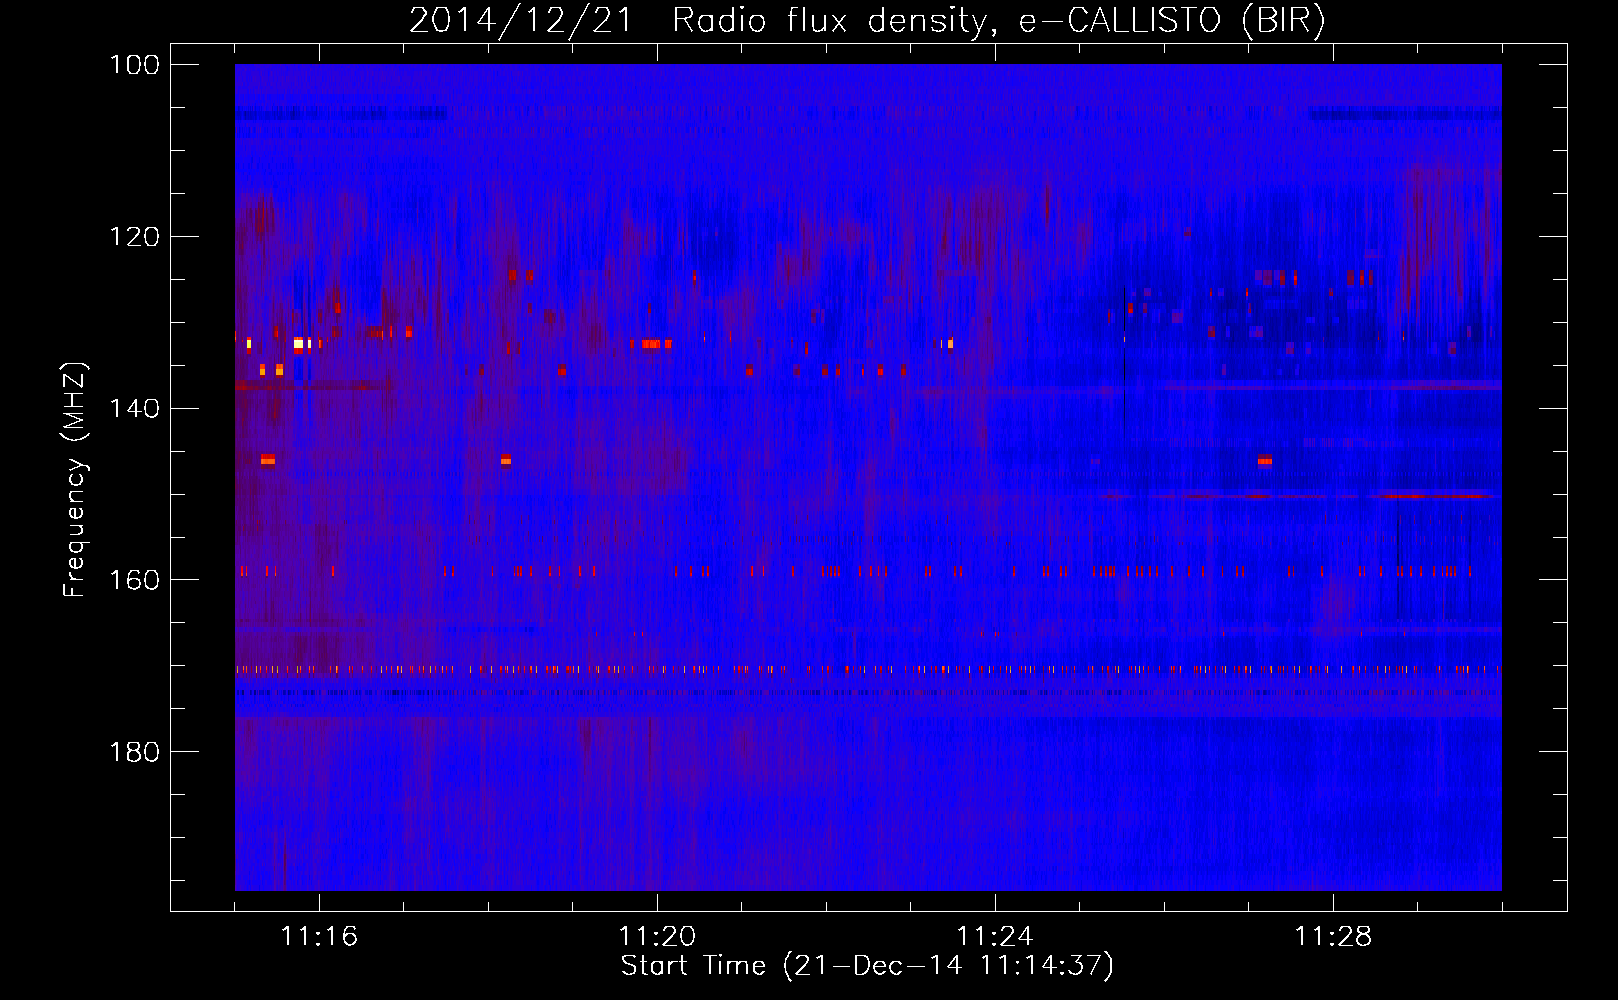Click the 100 frequency tick label

[134, 65]
